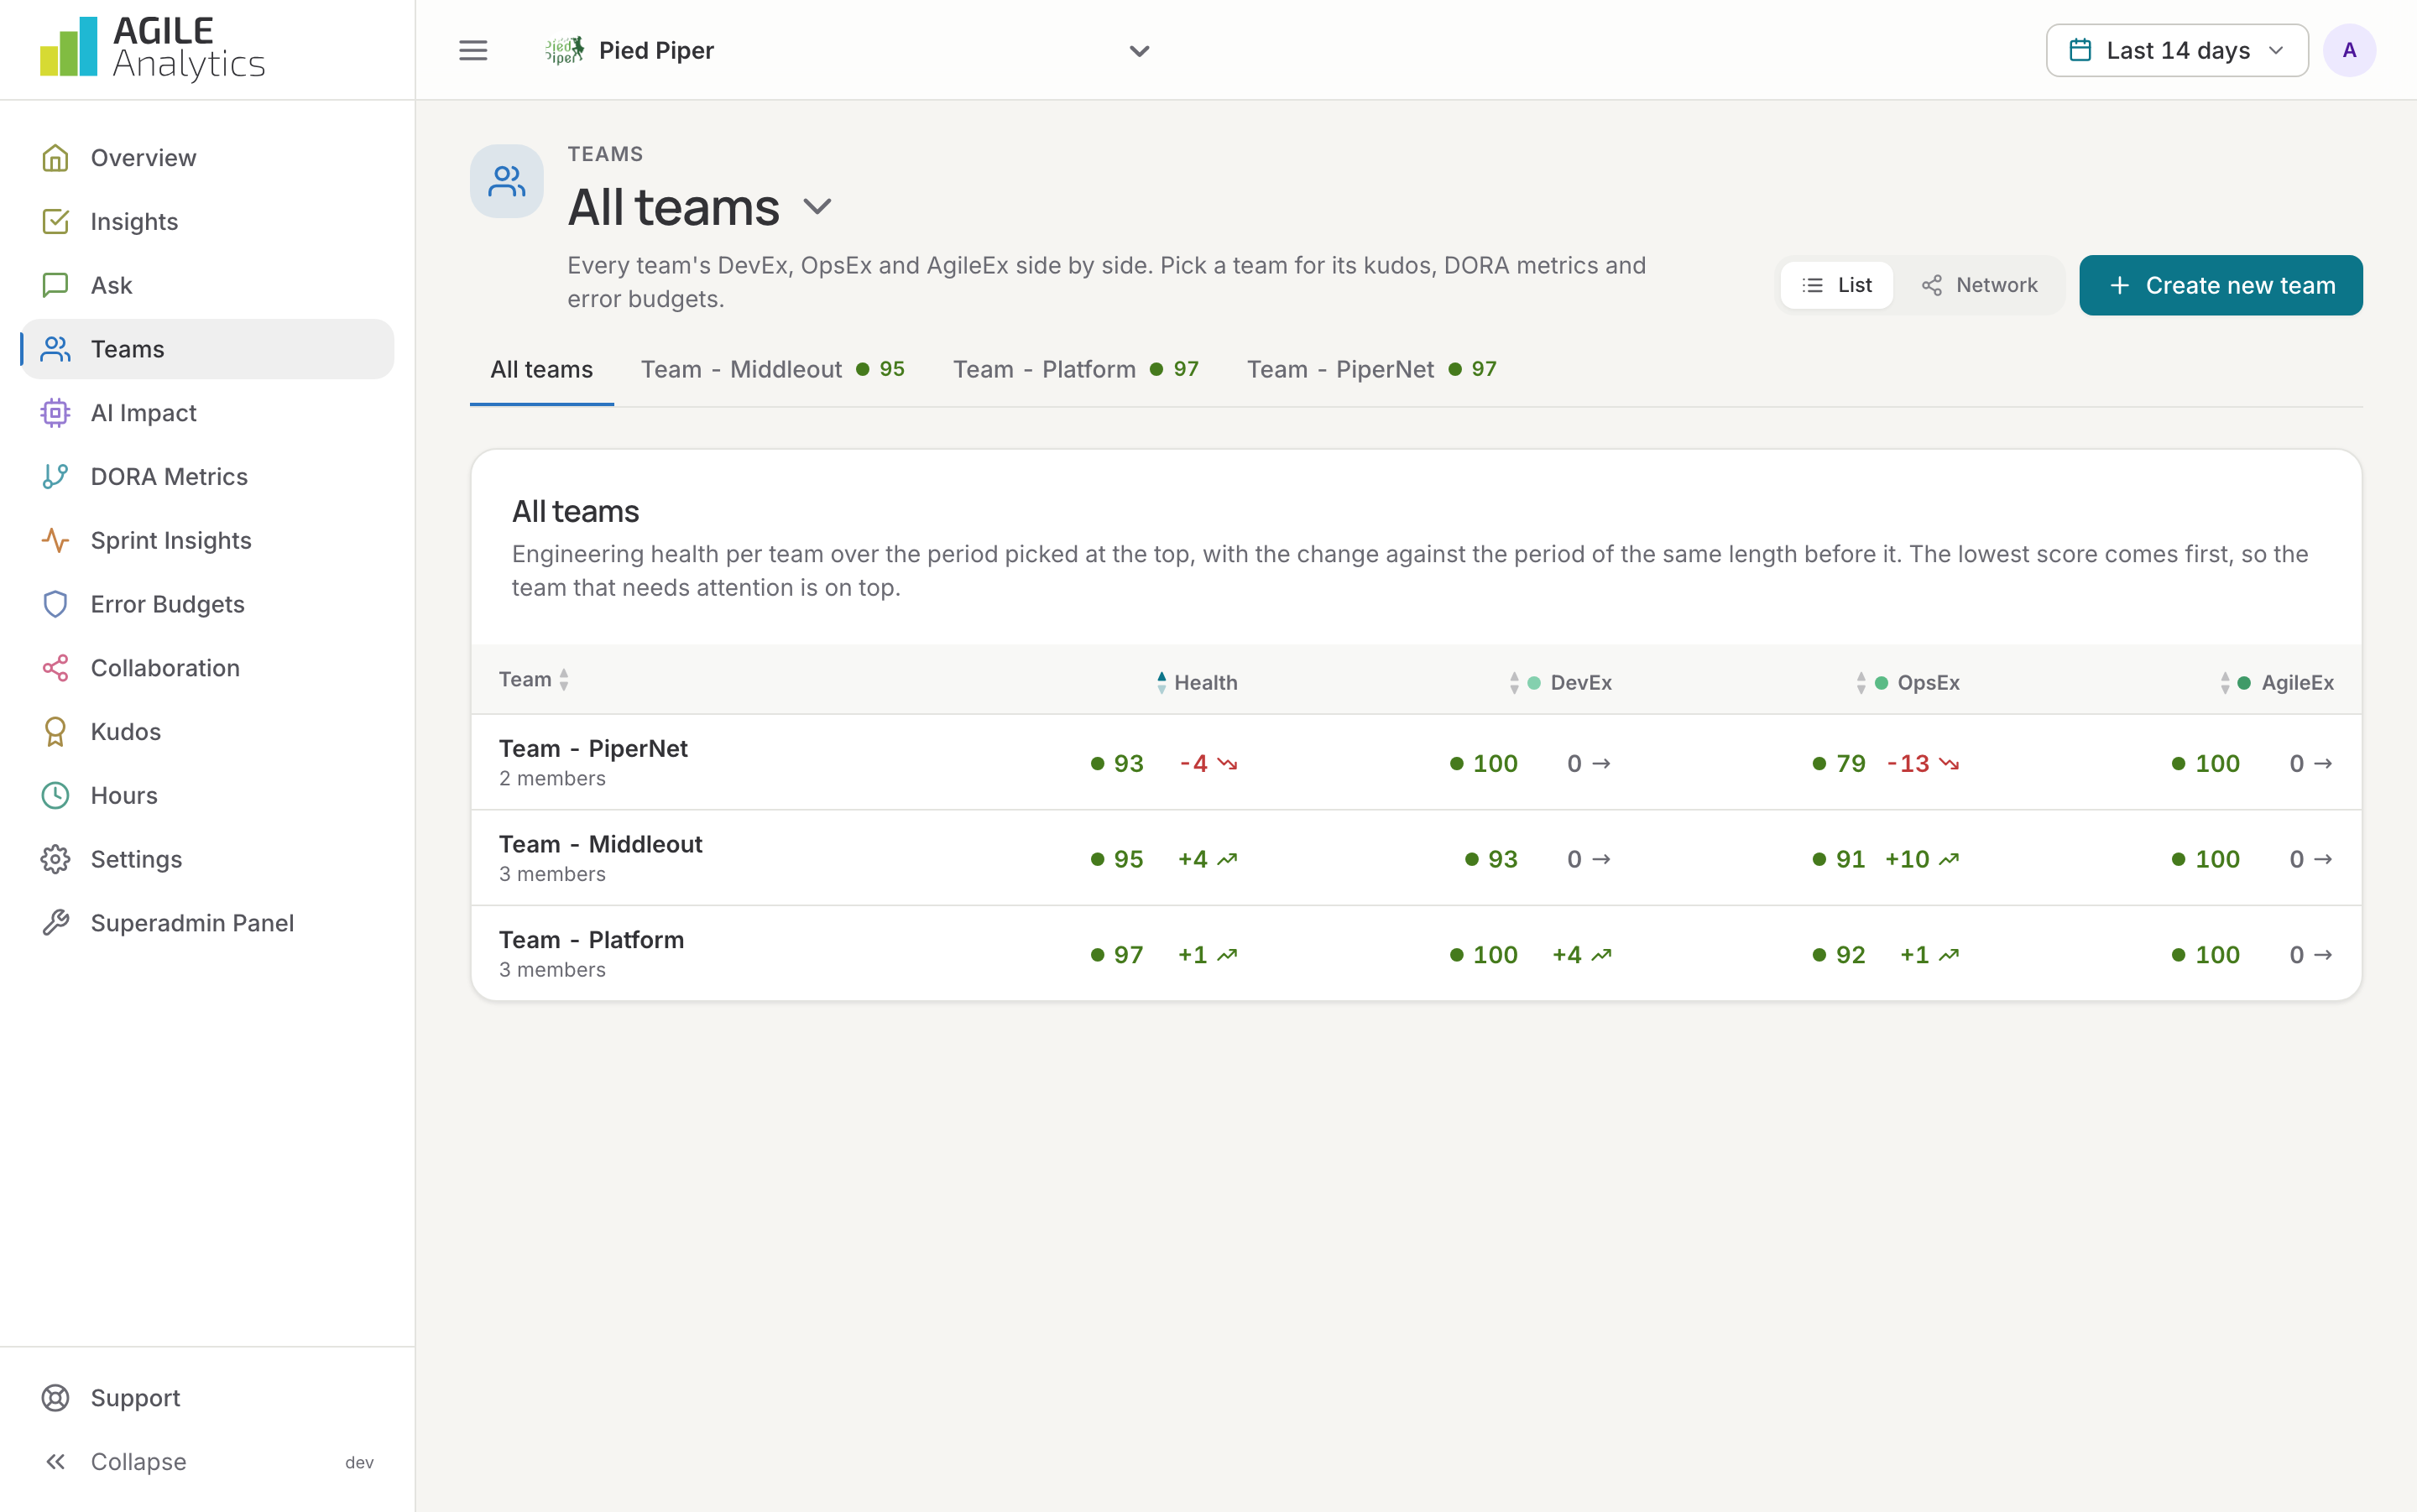Open the Last 14 days date picker

(2177, 50)
